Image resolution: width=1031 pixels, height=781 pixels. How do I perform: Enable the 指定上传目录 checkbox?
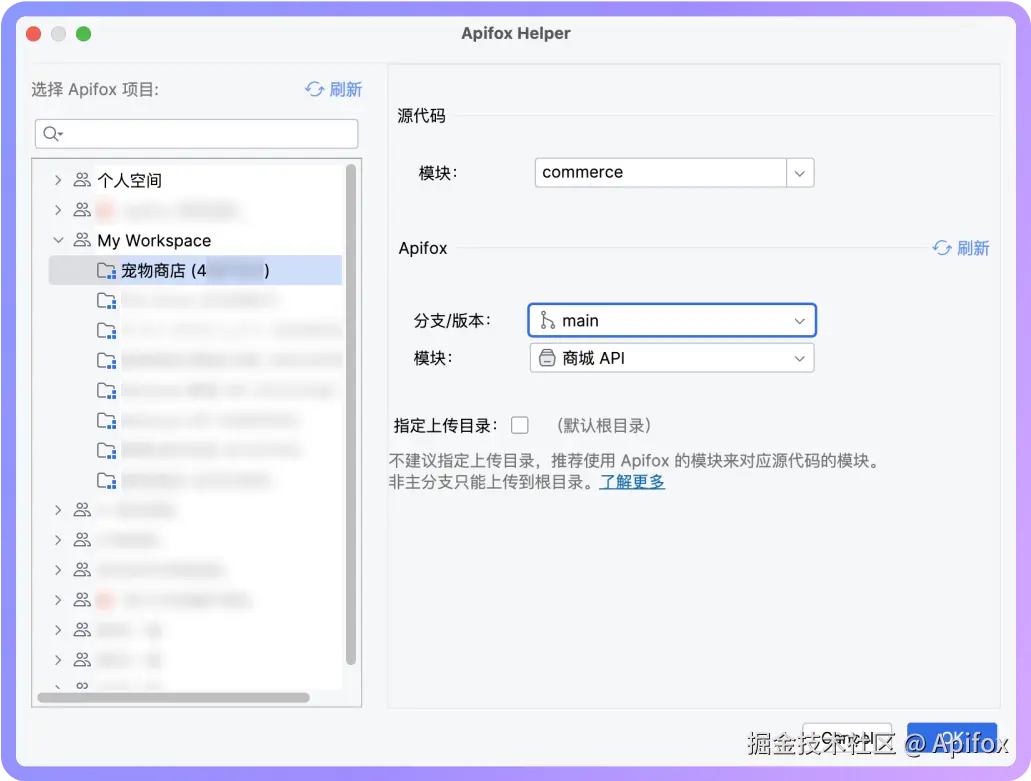click(520, 424)
